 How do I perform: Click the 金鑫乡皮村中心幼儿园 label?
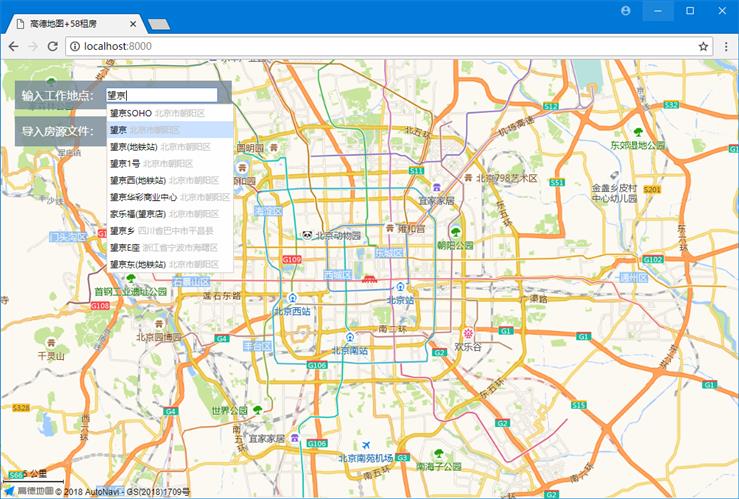coord(614,193)
